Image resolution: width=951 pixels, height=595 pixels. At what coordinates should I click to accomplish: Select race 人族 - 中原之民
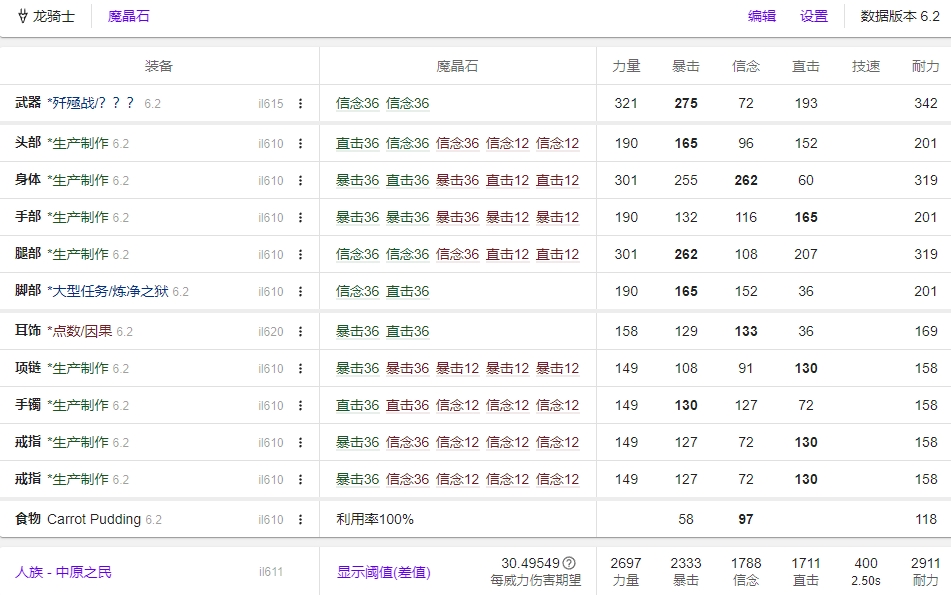click(x=63, y=572)
